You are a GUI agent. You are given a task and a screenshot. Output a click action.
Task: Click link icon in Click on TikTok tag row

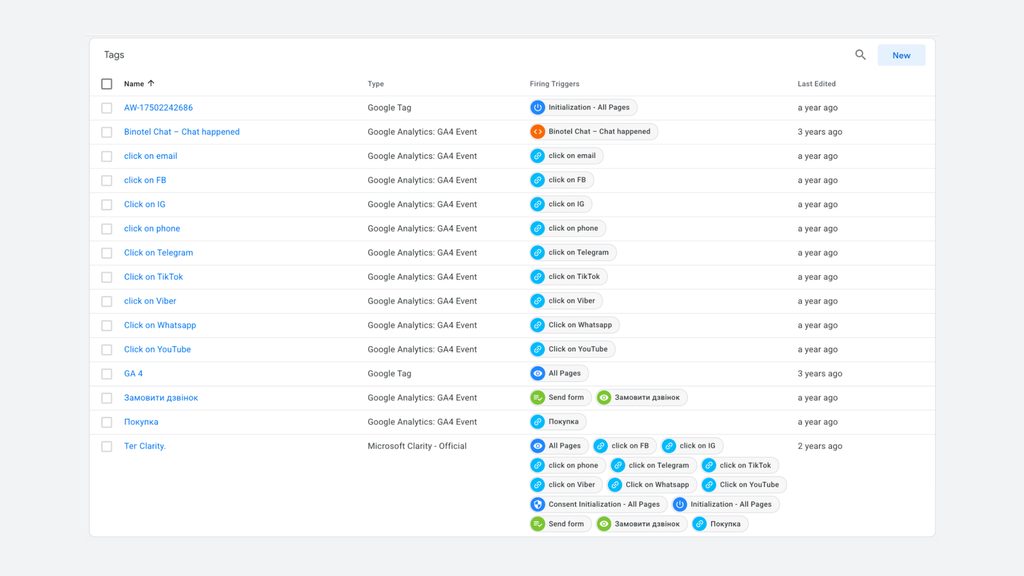[537, 276]
